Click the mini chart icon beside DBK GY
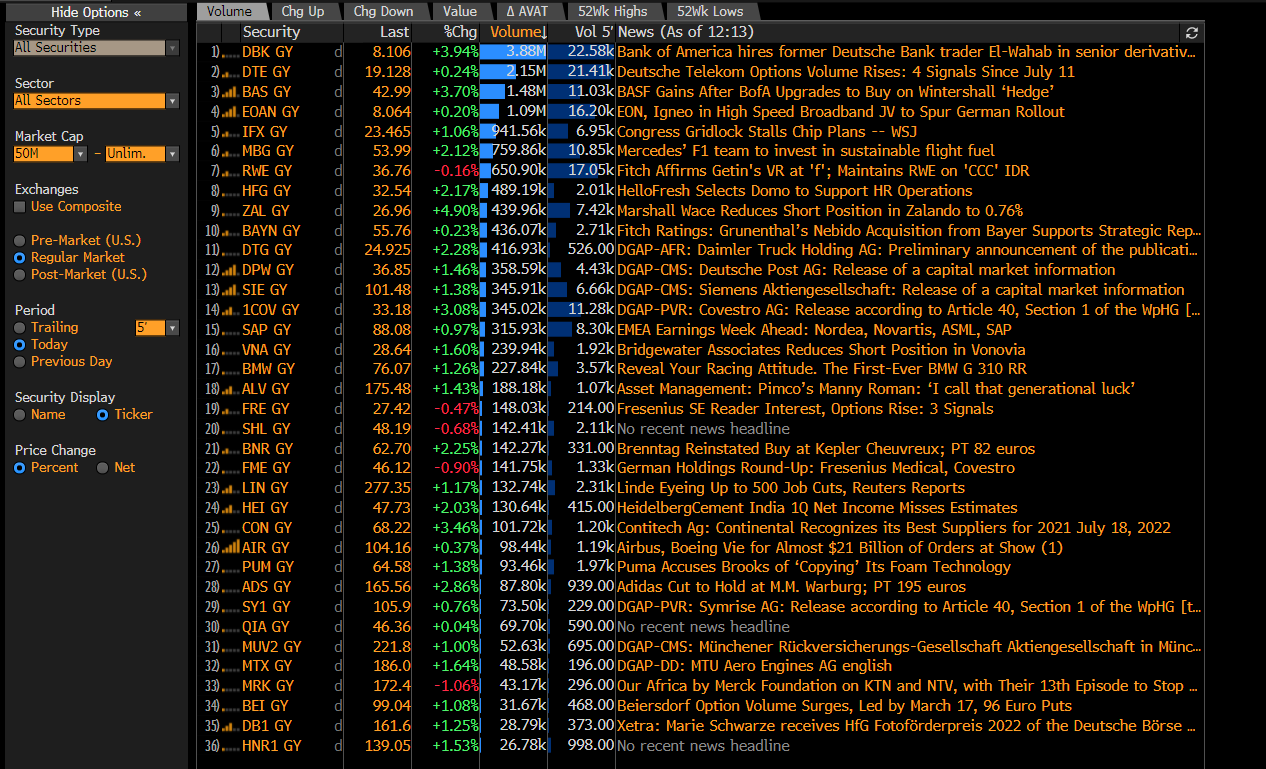 (231, 52)
